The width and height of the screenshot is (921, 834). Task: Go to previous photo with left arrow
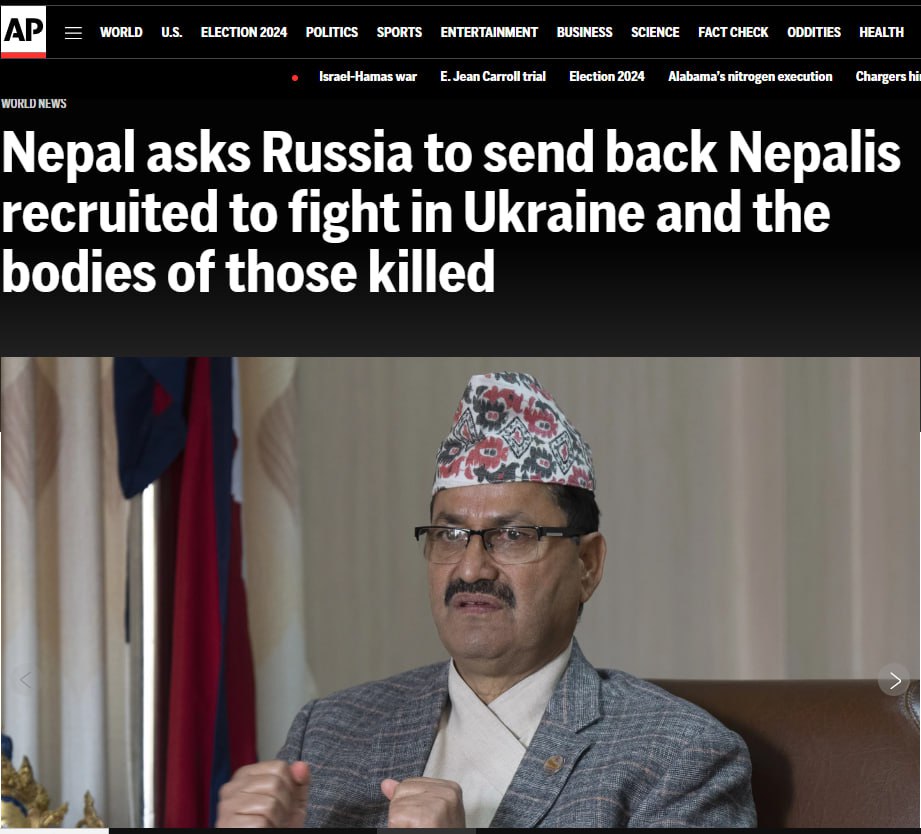26,680
